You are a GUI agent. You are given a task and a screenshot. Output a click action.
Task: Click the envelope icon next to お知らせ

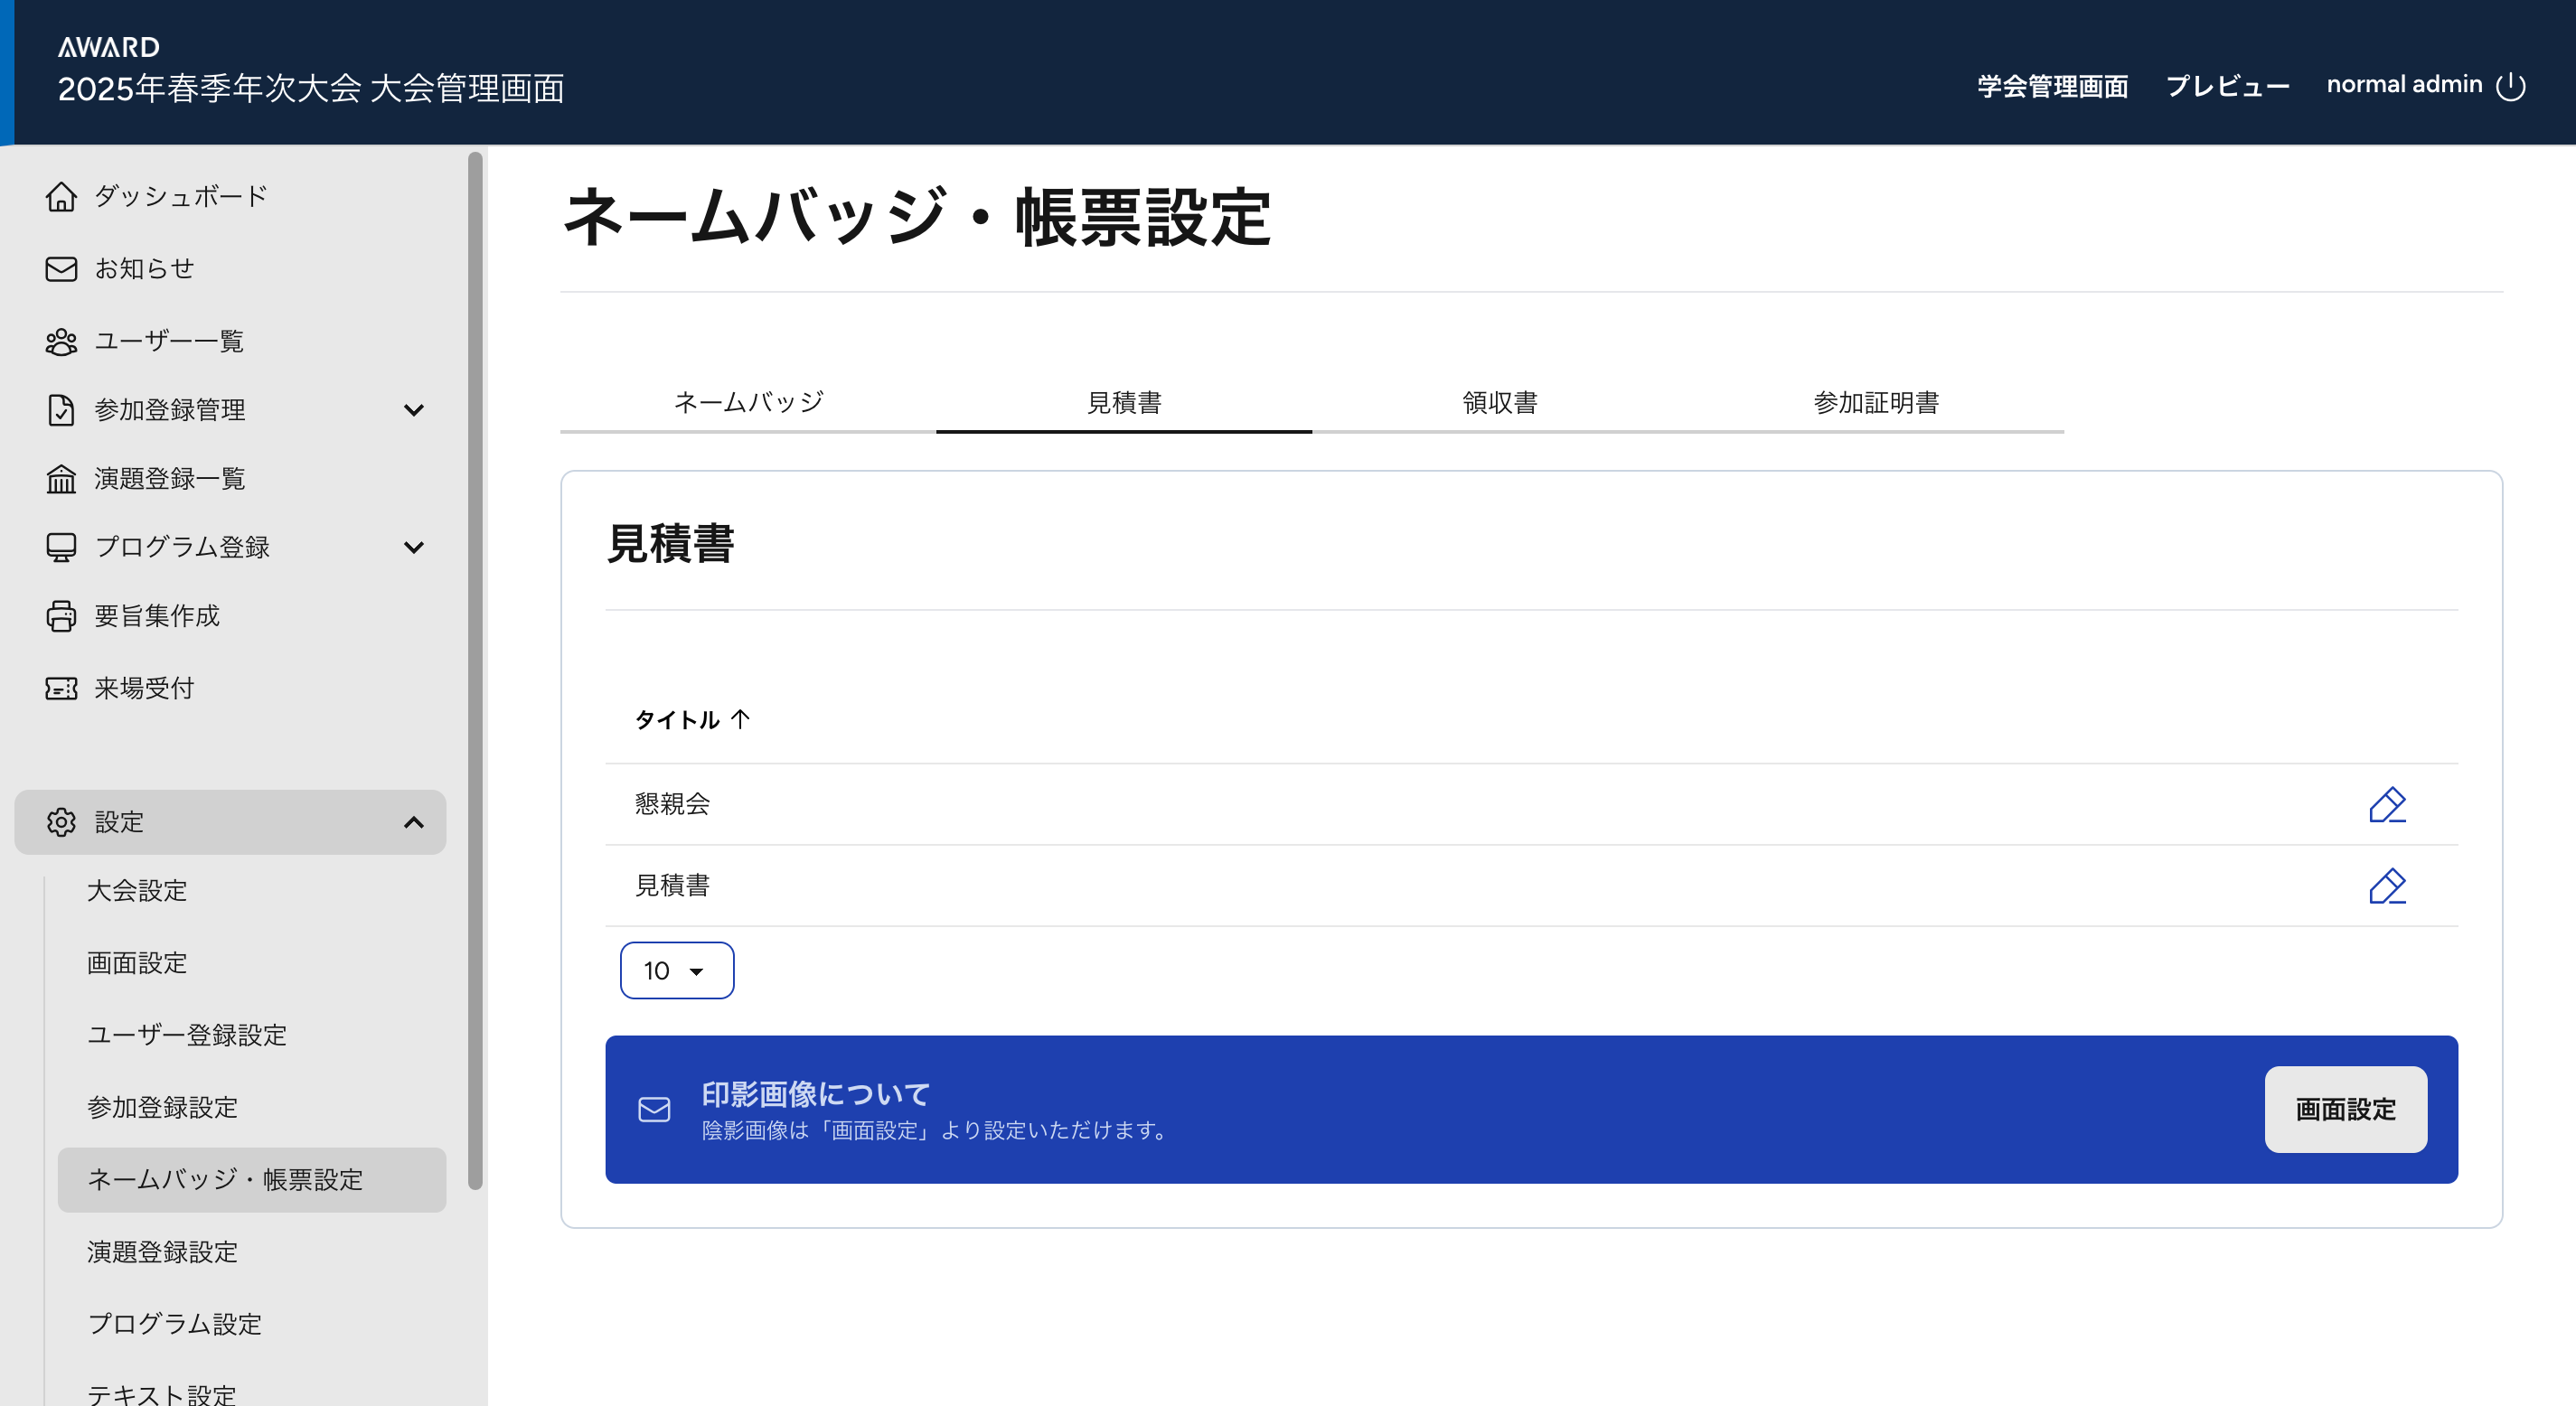tap(61, 269)
